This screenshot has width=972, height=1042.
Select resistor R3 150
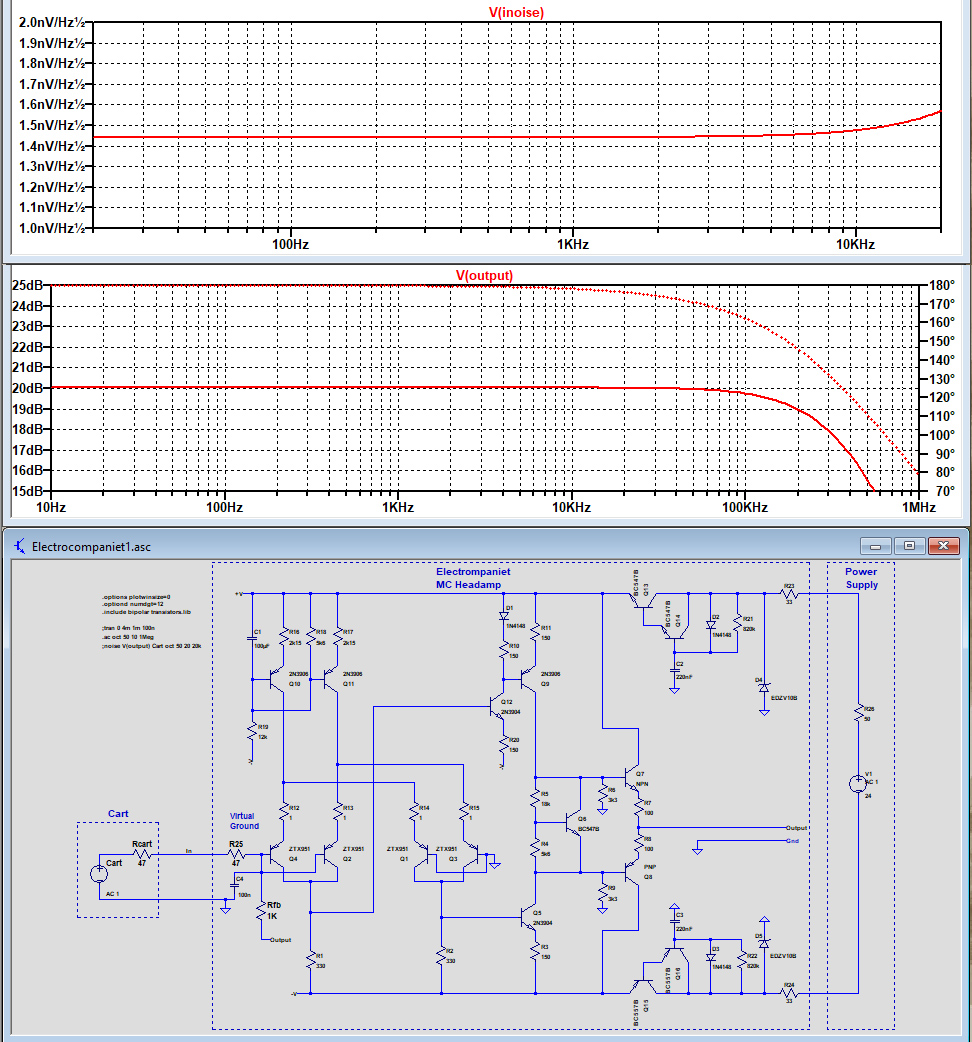535,952
